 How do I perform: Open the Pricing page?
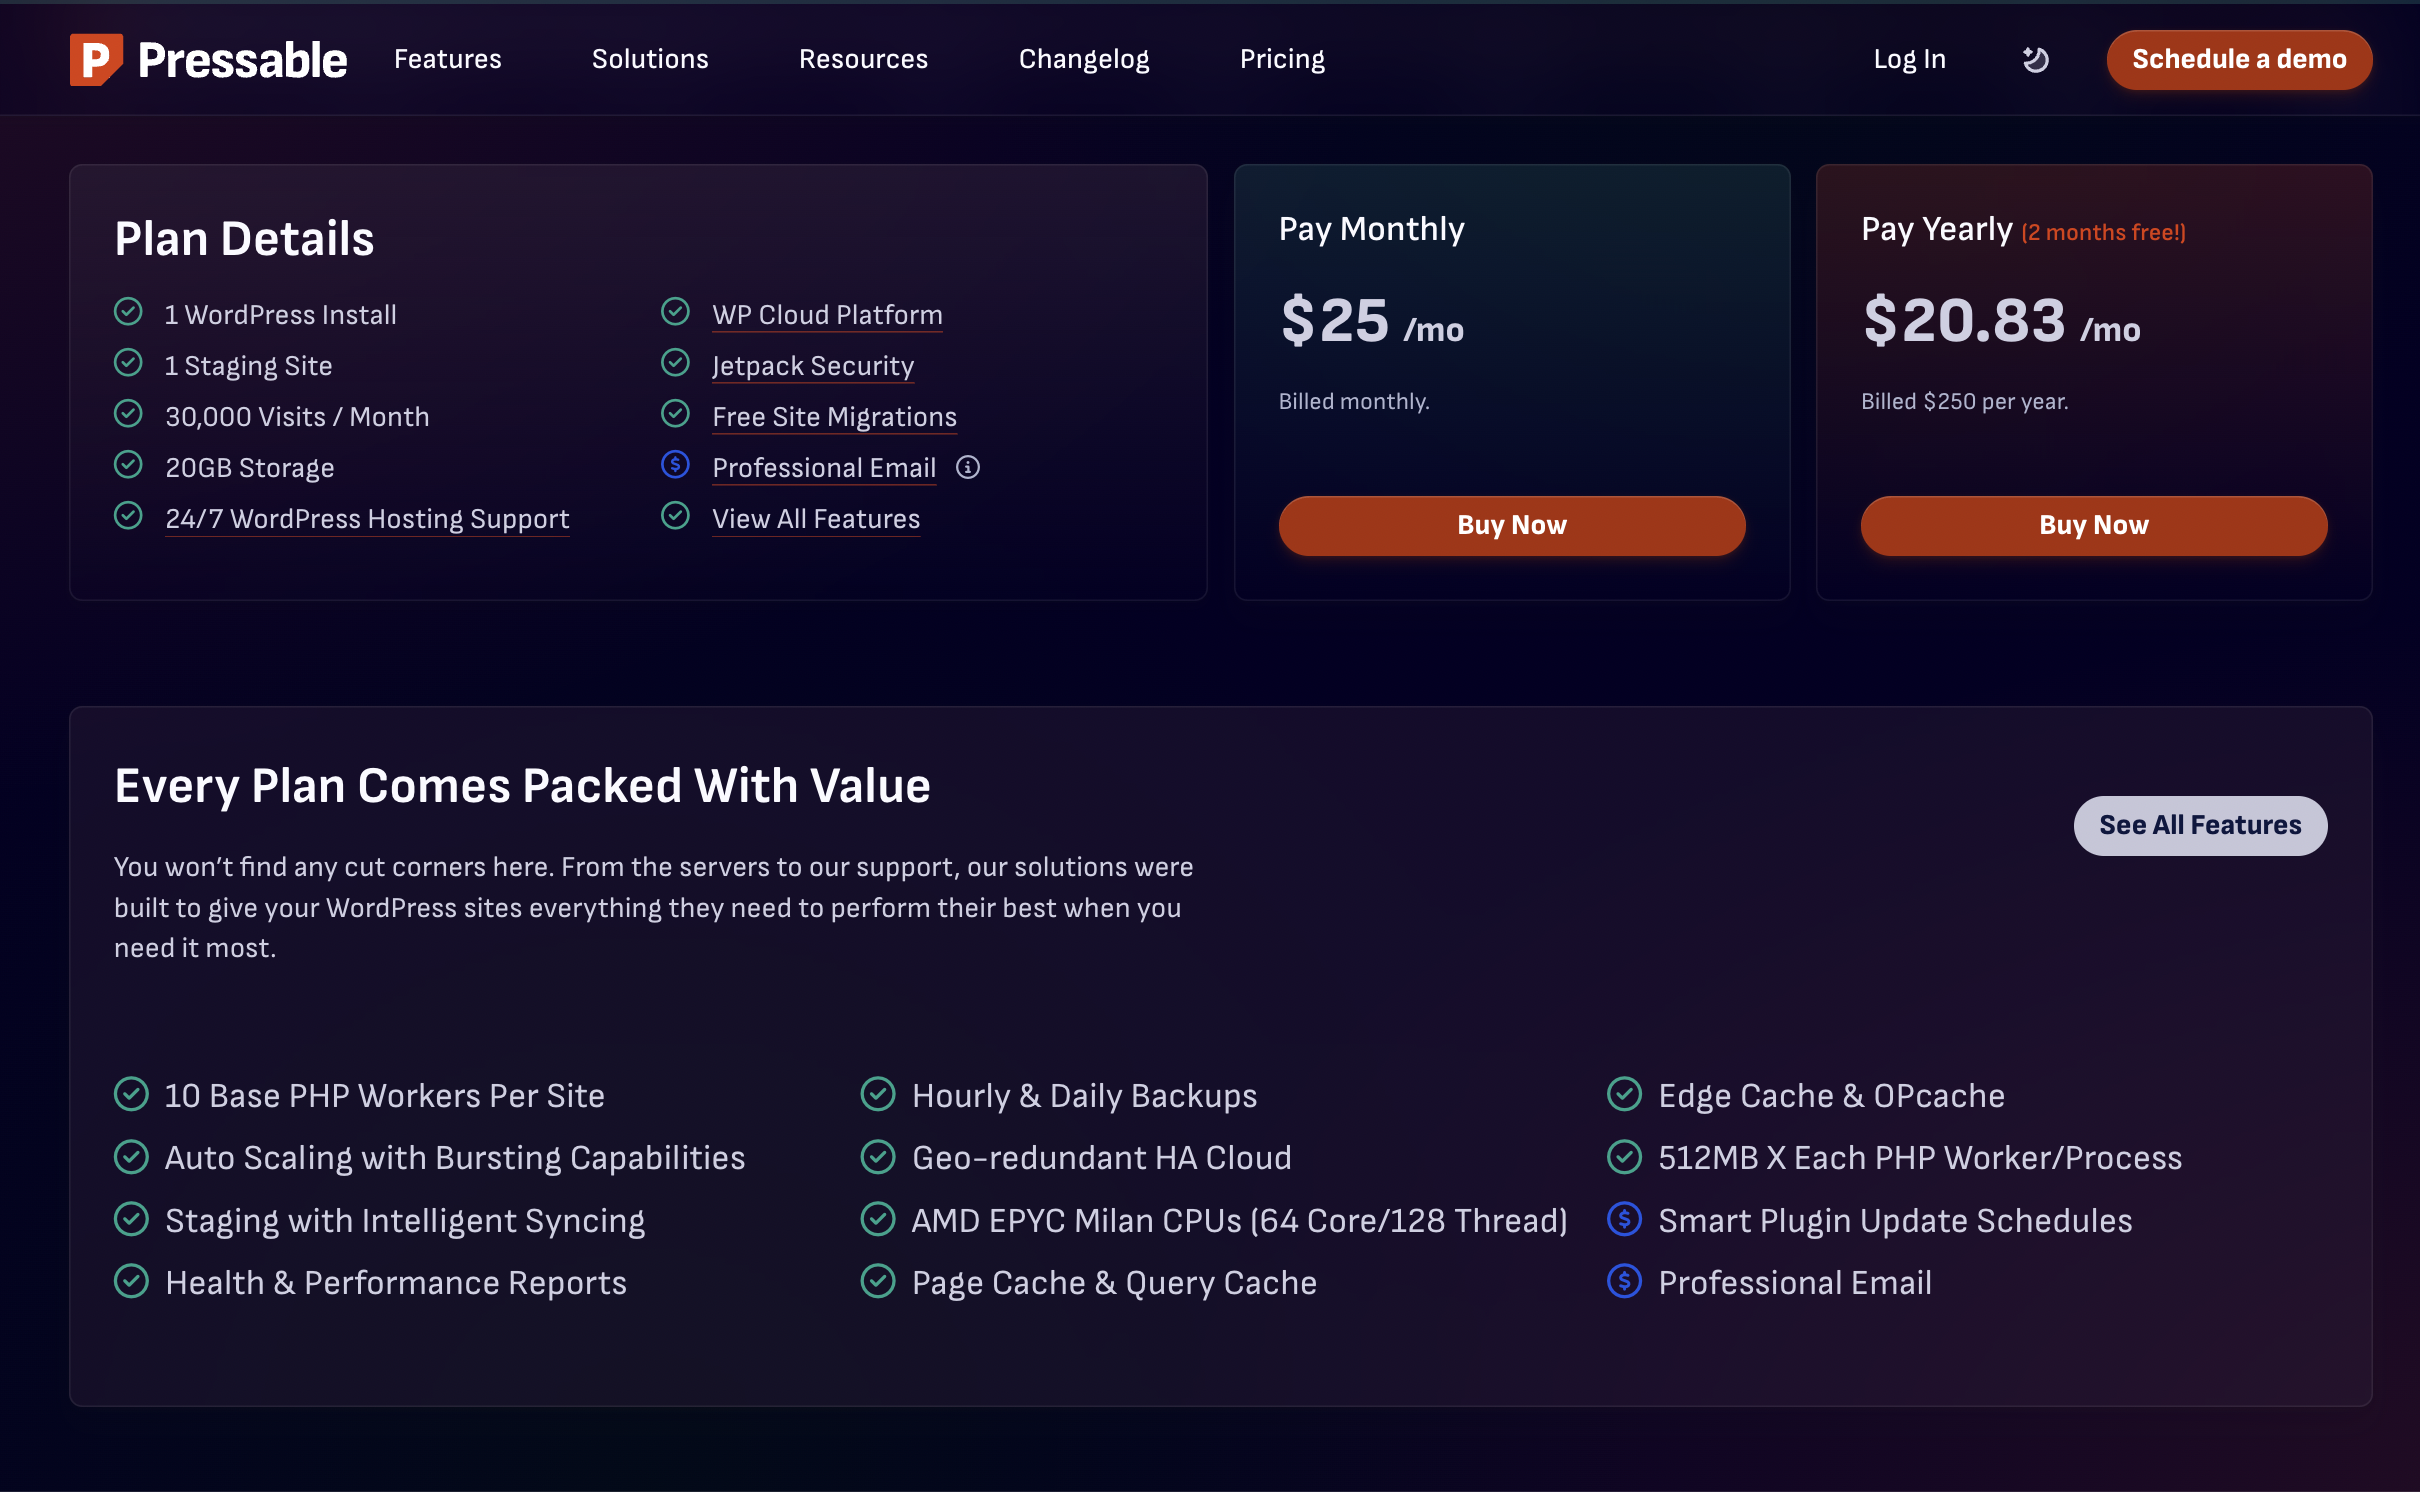coord(1282,59)
